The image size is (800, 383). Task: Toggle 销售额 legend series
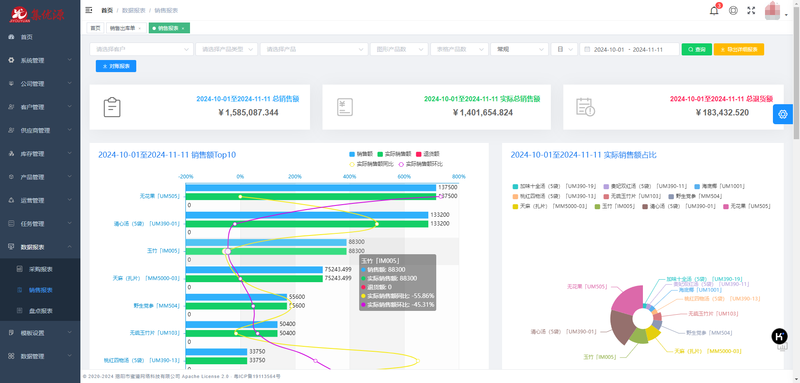361,154
